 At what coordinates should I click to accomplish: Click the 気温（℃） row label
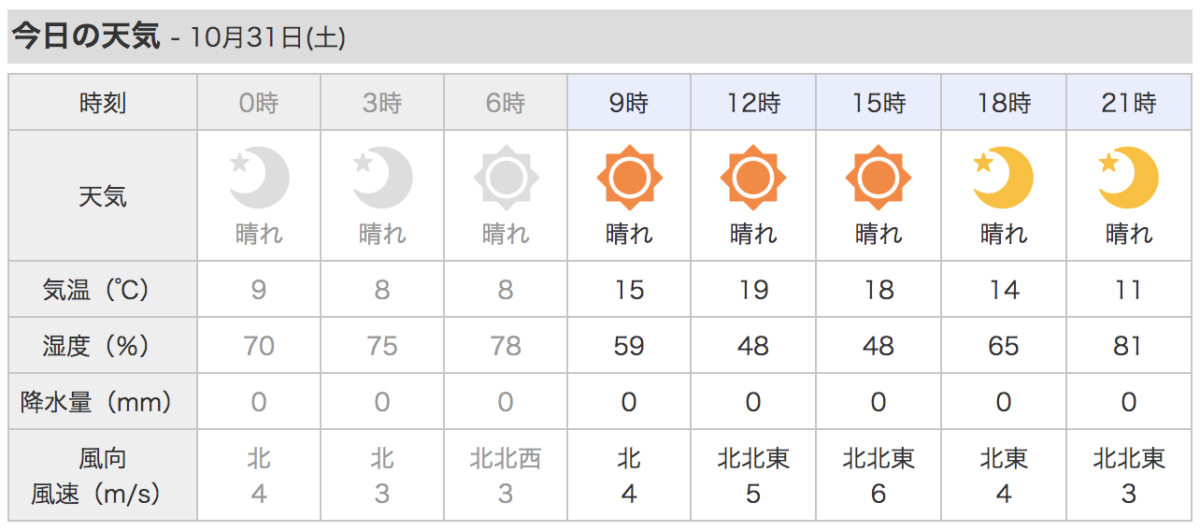[x=103, y=290]
